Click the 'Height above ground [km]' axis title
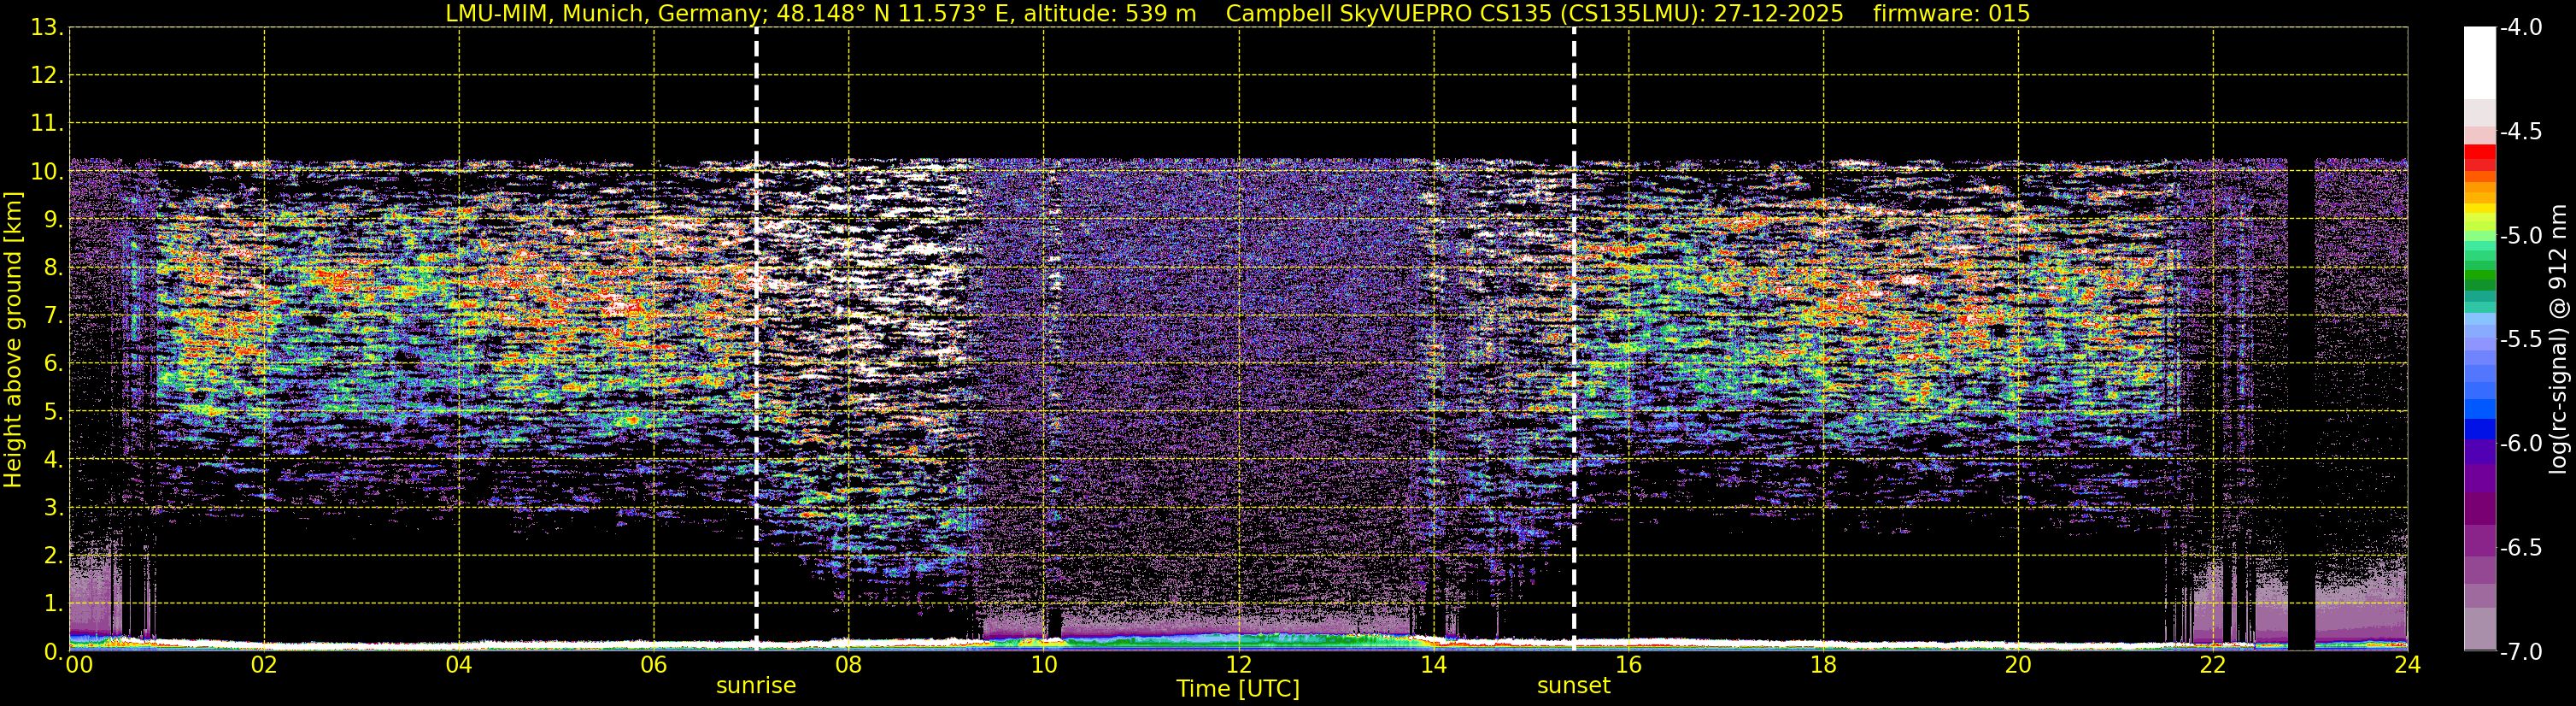The height and width of the screenshot is (706, 2576). (x=13, y=339)
